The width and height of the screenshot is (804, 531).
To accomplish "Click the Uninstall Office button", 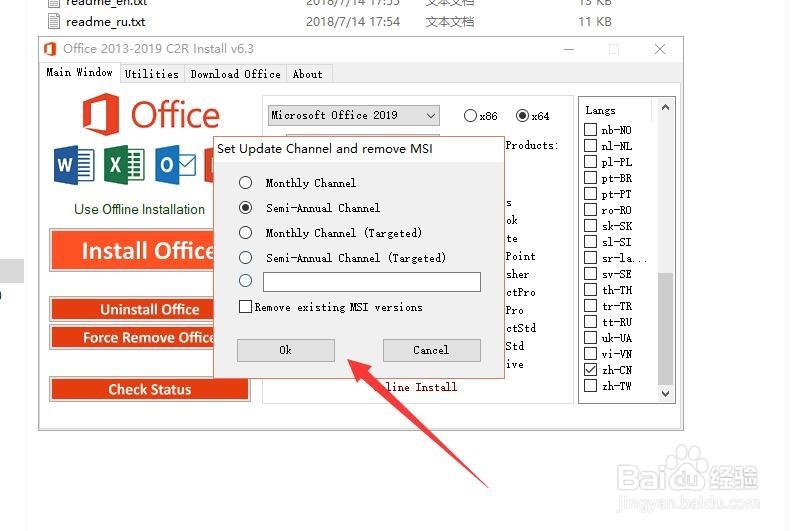I will tap(132, 309).
